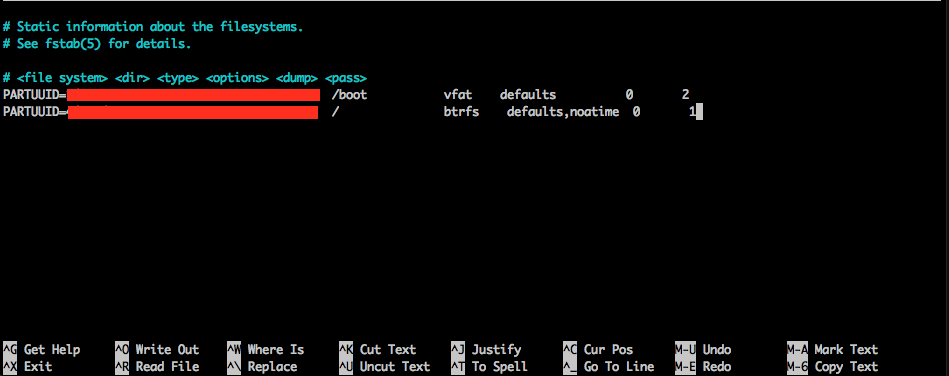This screenshot has width=949, height=376.
Task: Click the /boot mount point text
Action: tap(350, 94)
